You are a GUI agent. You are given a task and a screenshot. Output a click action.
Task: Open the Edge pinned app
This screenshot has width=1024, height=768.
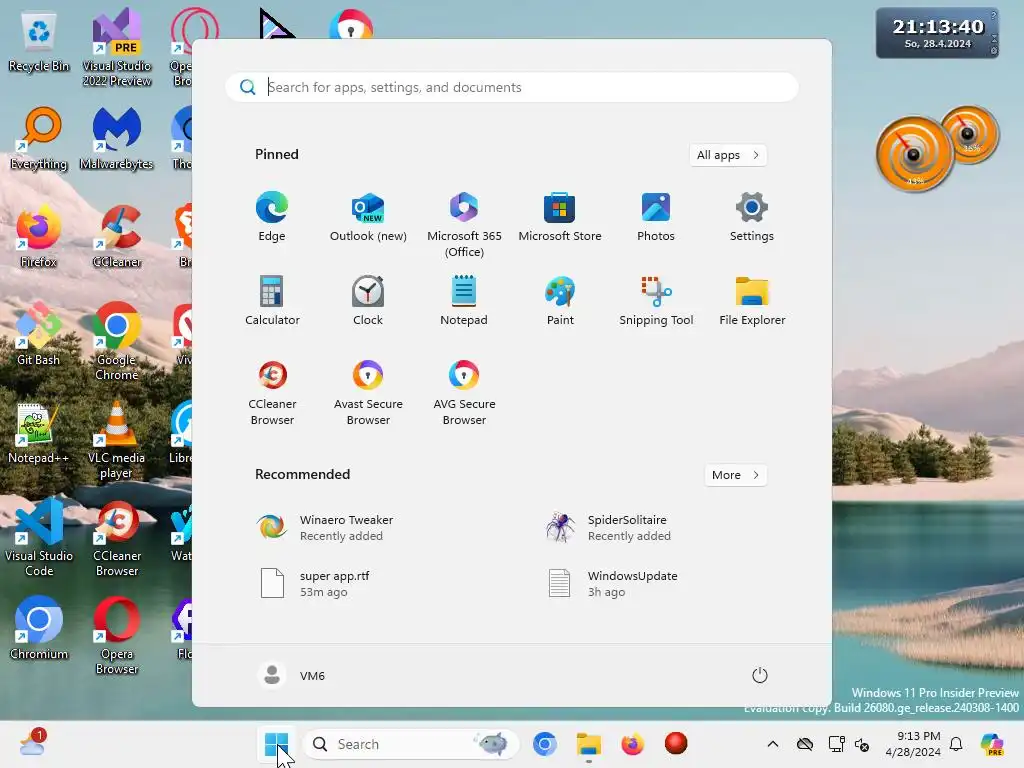272,217
